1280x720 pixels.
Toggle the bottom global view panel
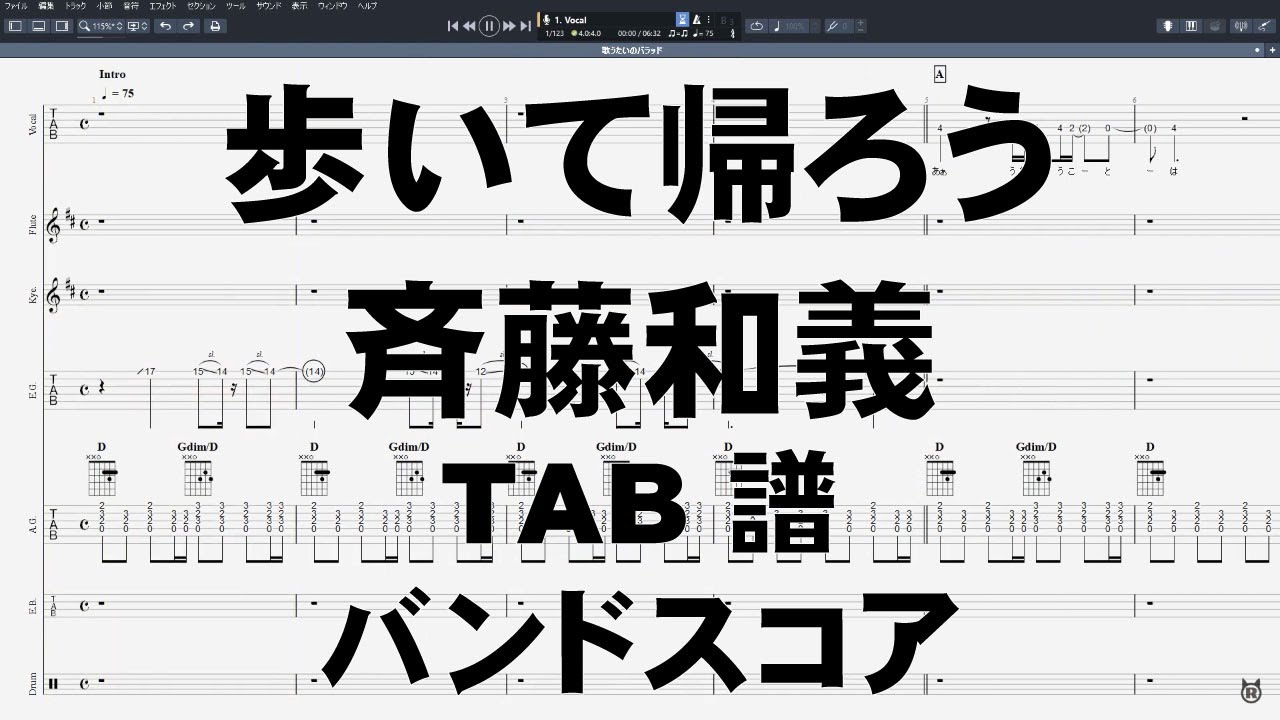(39, 26)
